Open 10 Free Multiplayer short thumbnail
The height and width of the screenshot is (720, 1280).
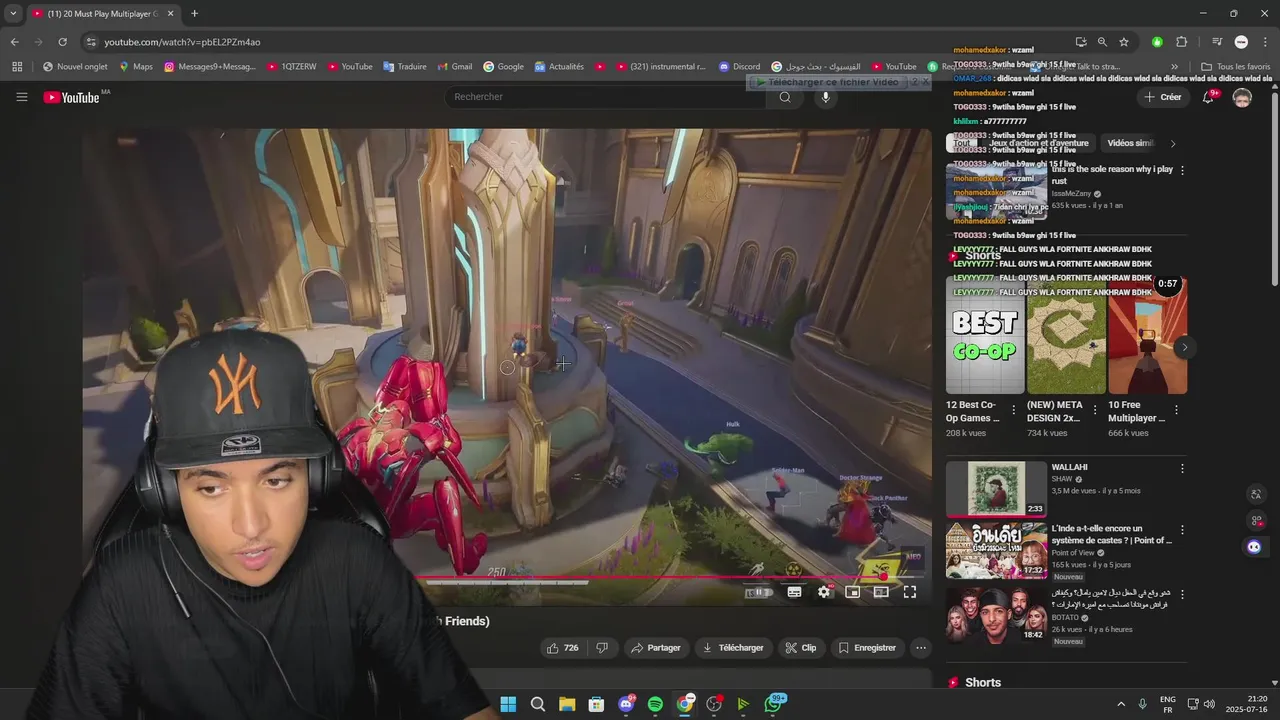coord(1147,335)
